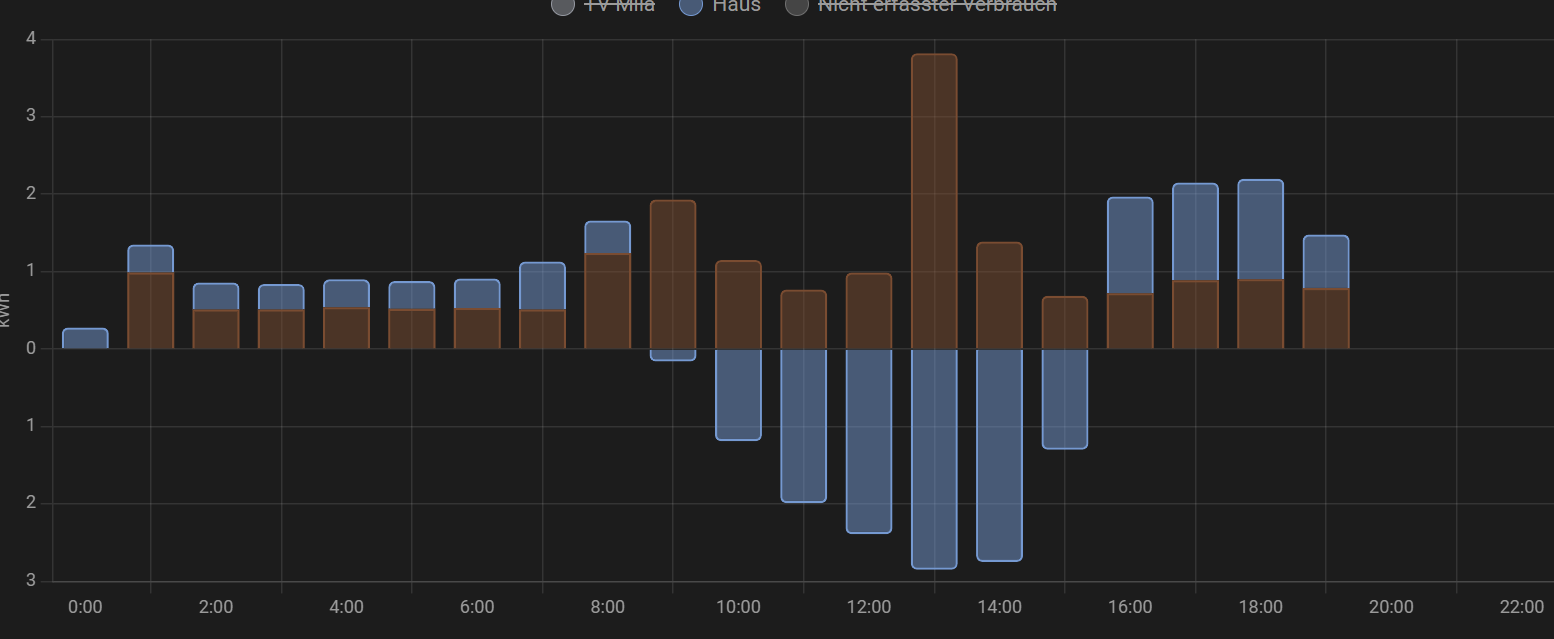This screenshot has width=1554, height=639.
Task: Select the negative blue bar at 10:00
Action: 738,394
